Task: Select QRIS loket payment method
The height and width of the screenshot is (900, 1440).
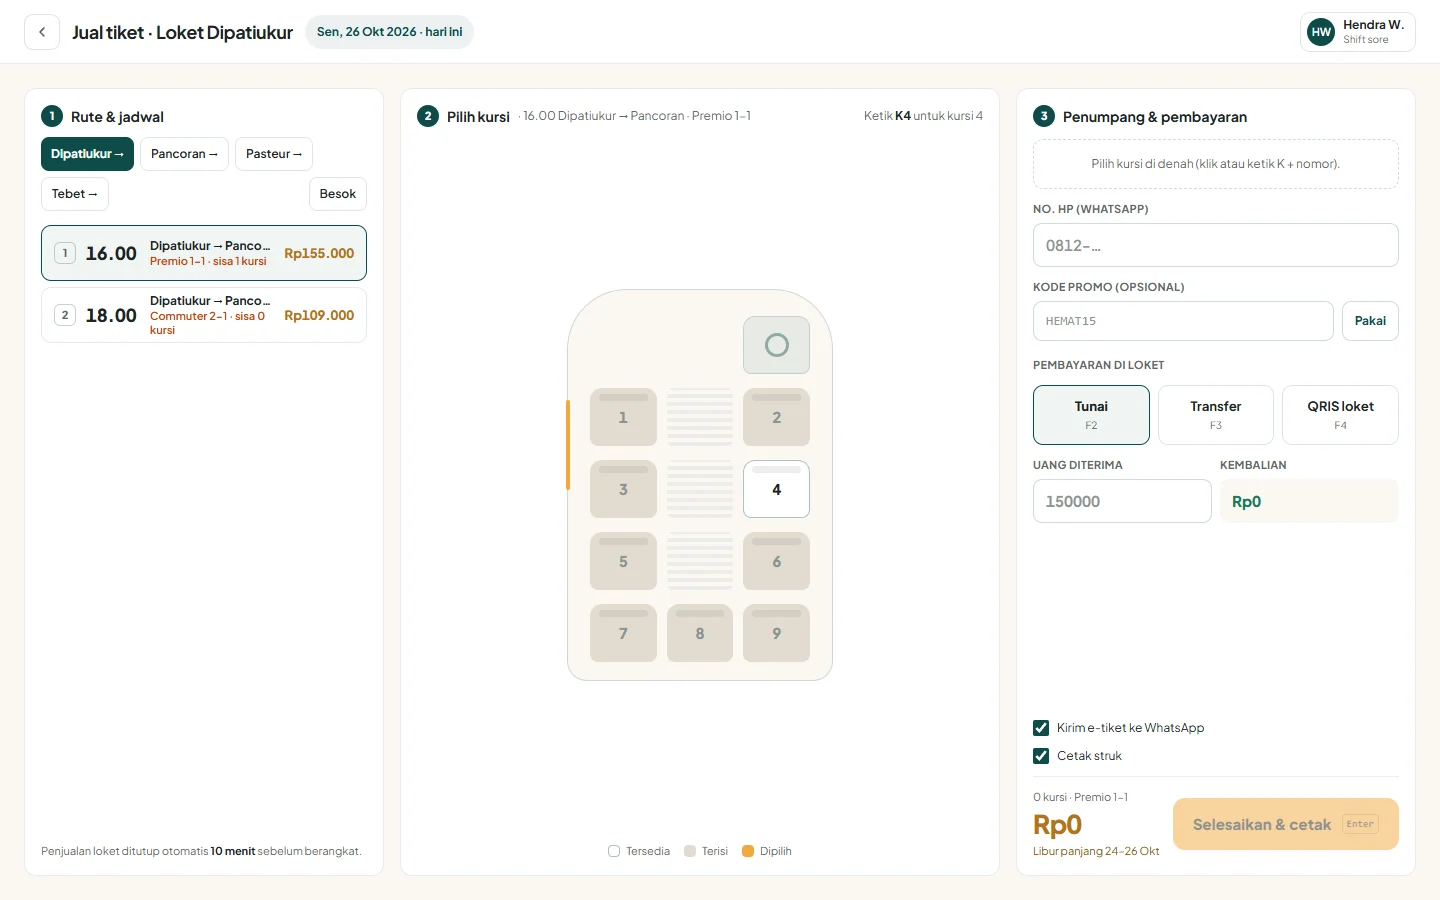Action: click(x=1340, y=415)
